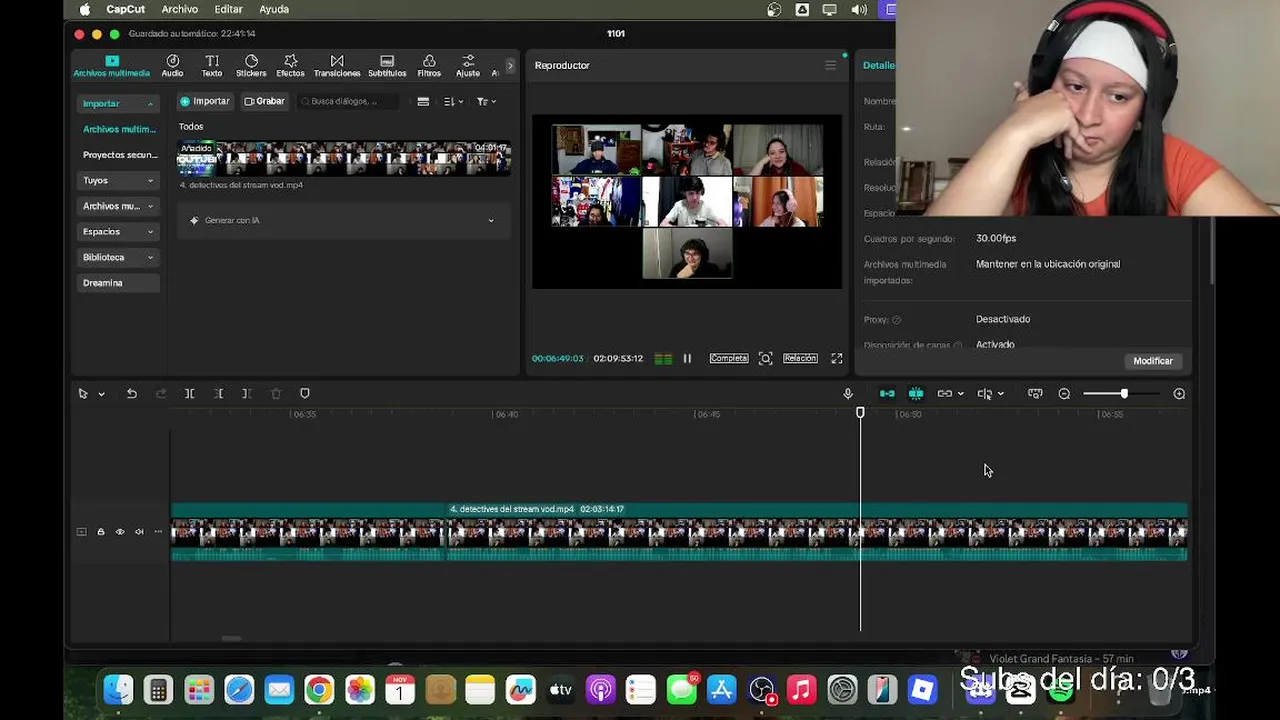Click the Grabar record button

[265, 101]
